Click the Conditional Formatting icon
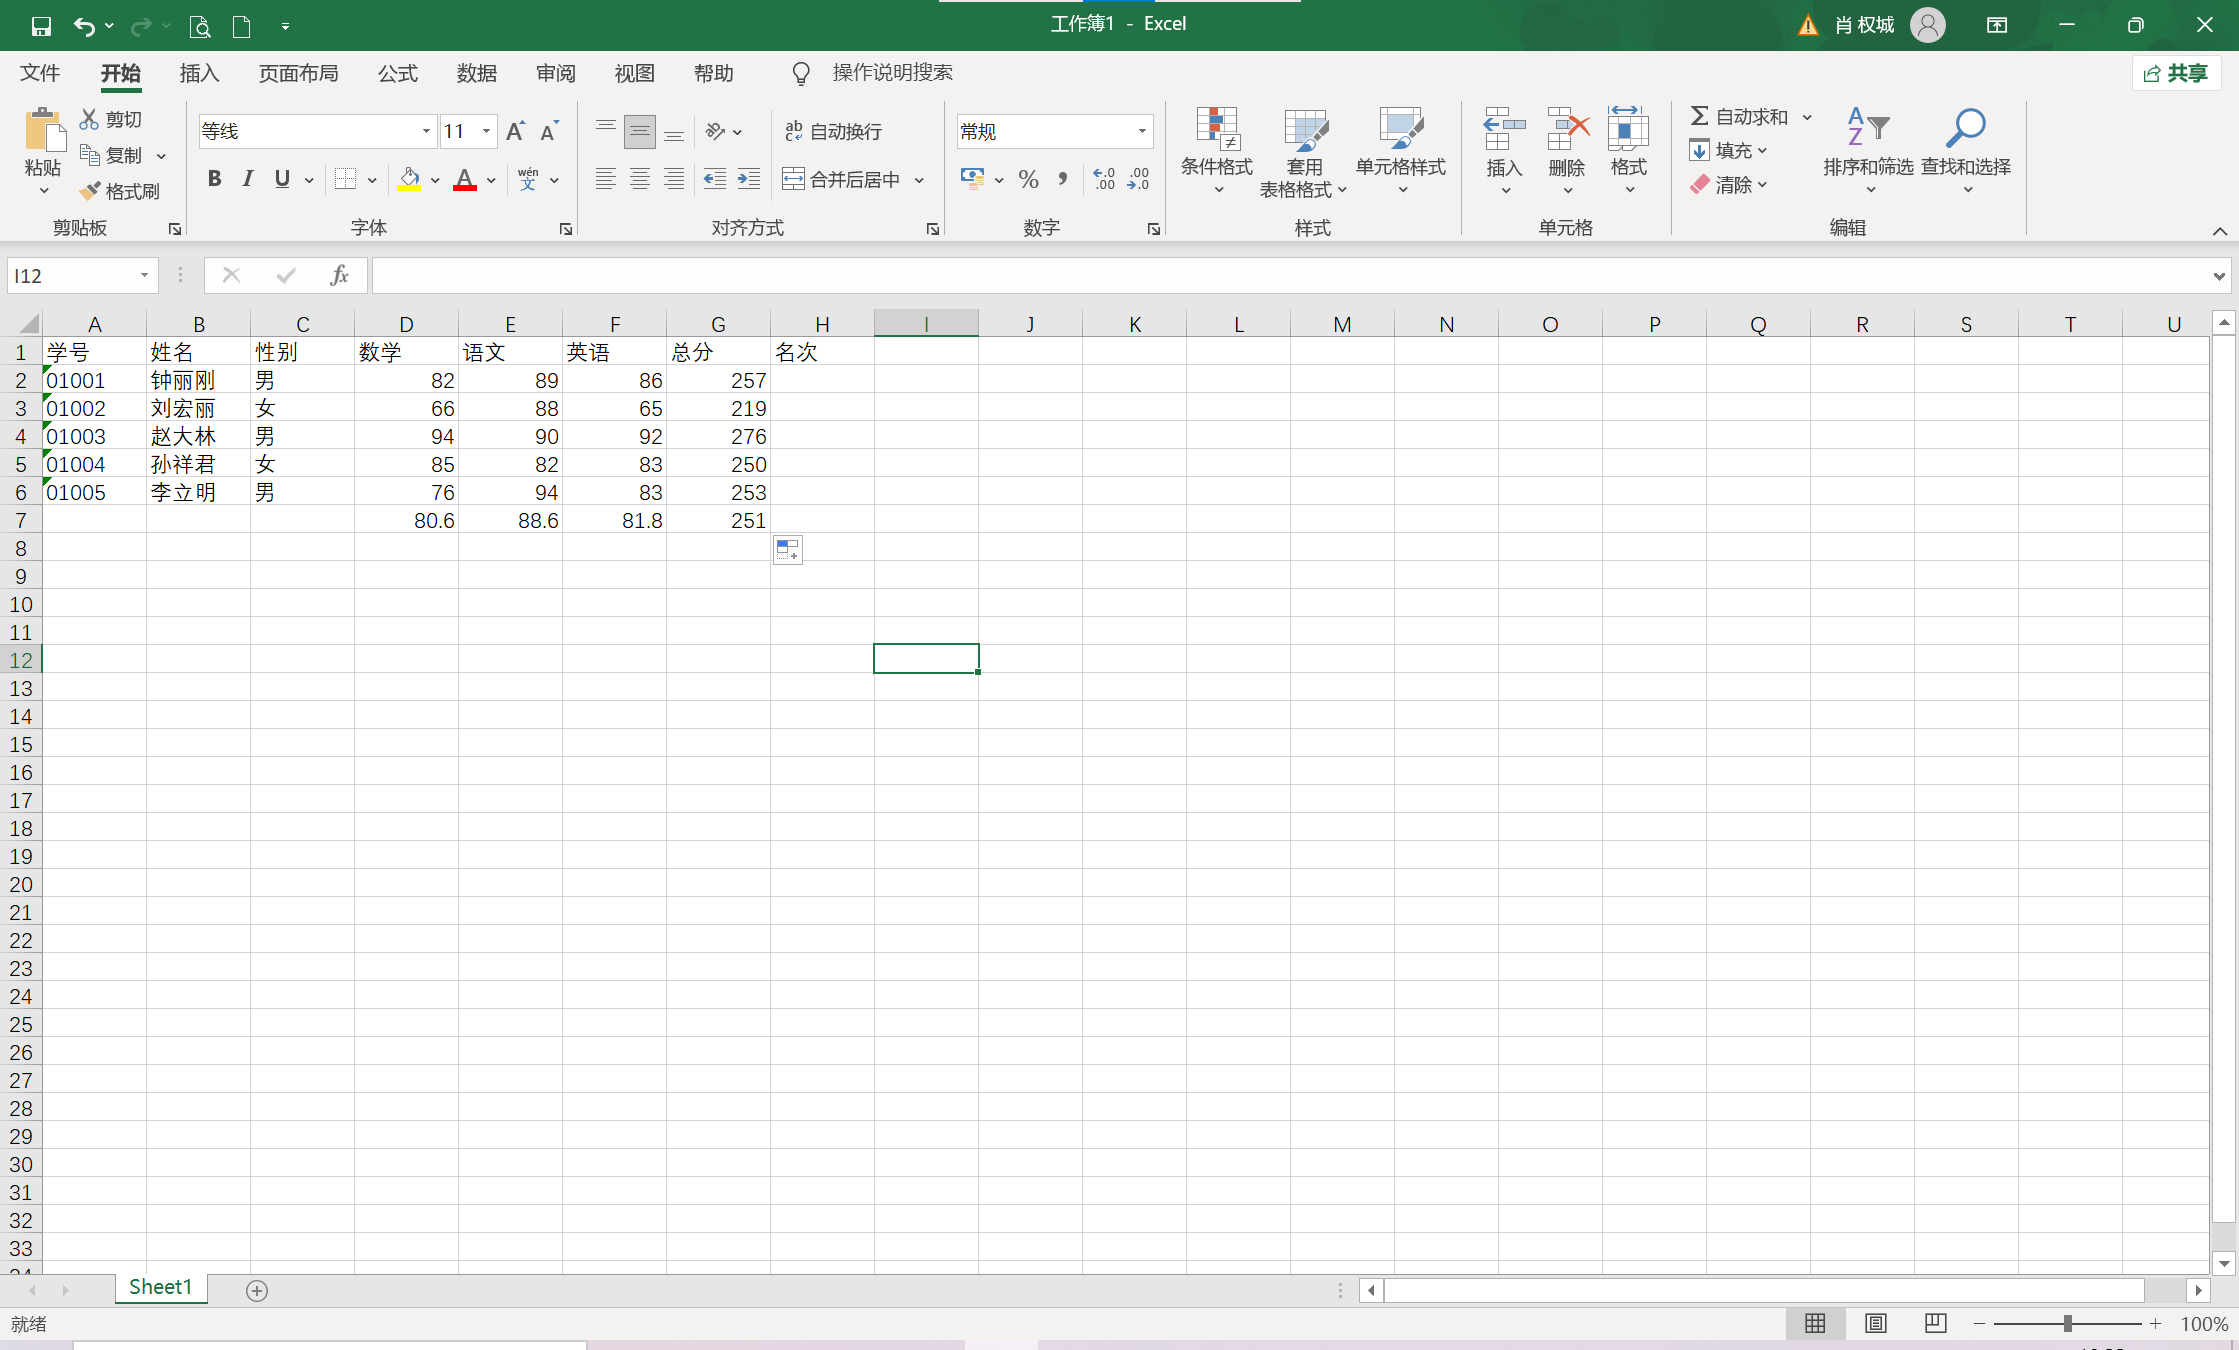 click(x=1216, y=130)
